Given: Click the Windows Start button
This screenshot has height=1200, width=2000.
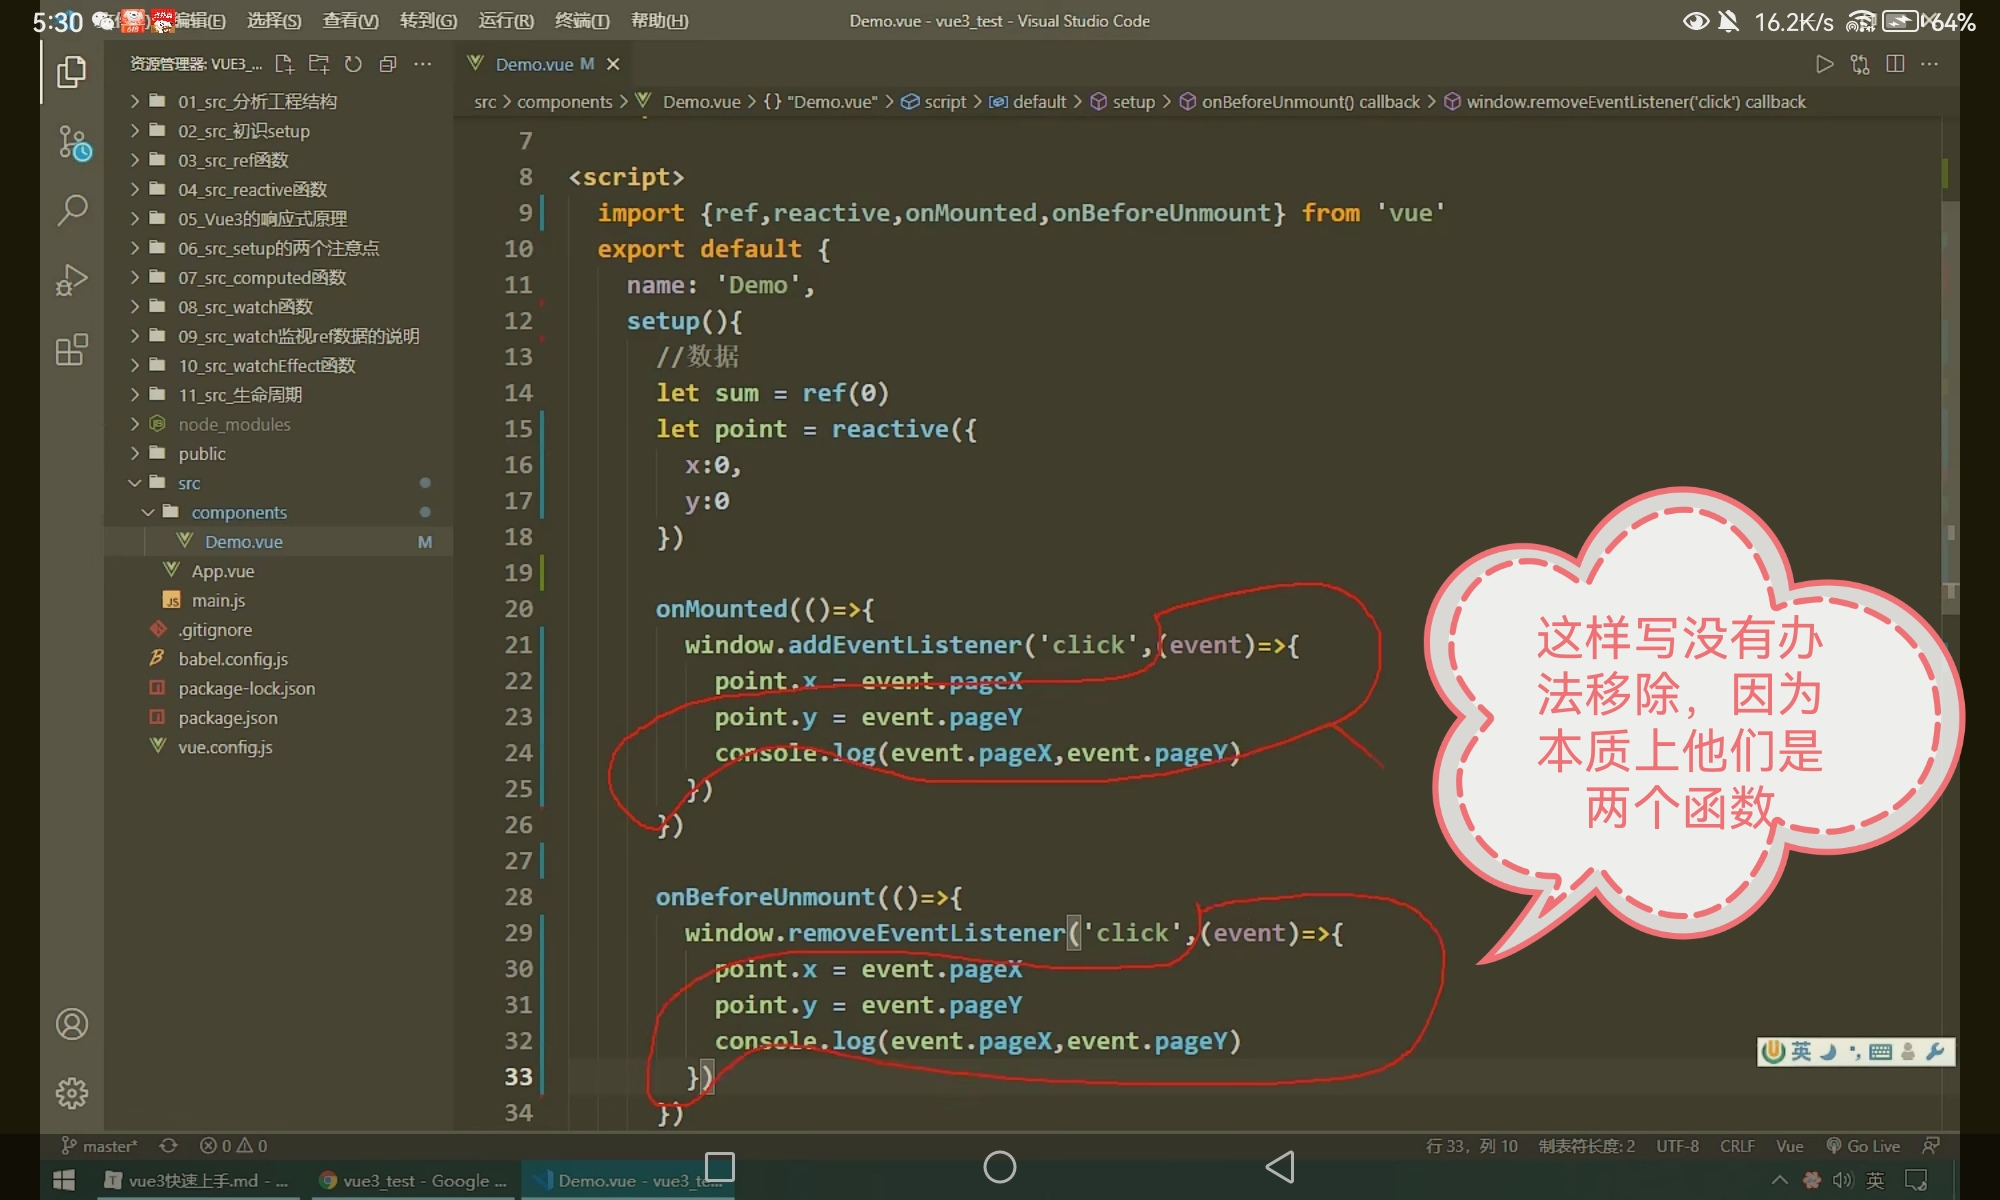Looking at the screenshot, I should 64,1180.
